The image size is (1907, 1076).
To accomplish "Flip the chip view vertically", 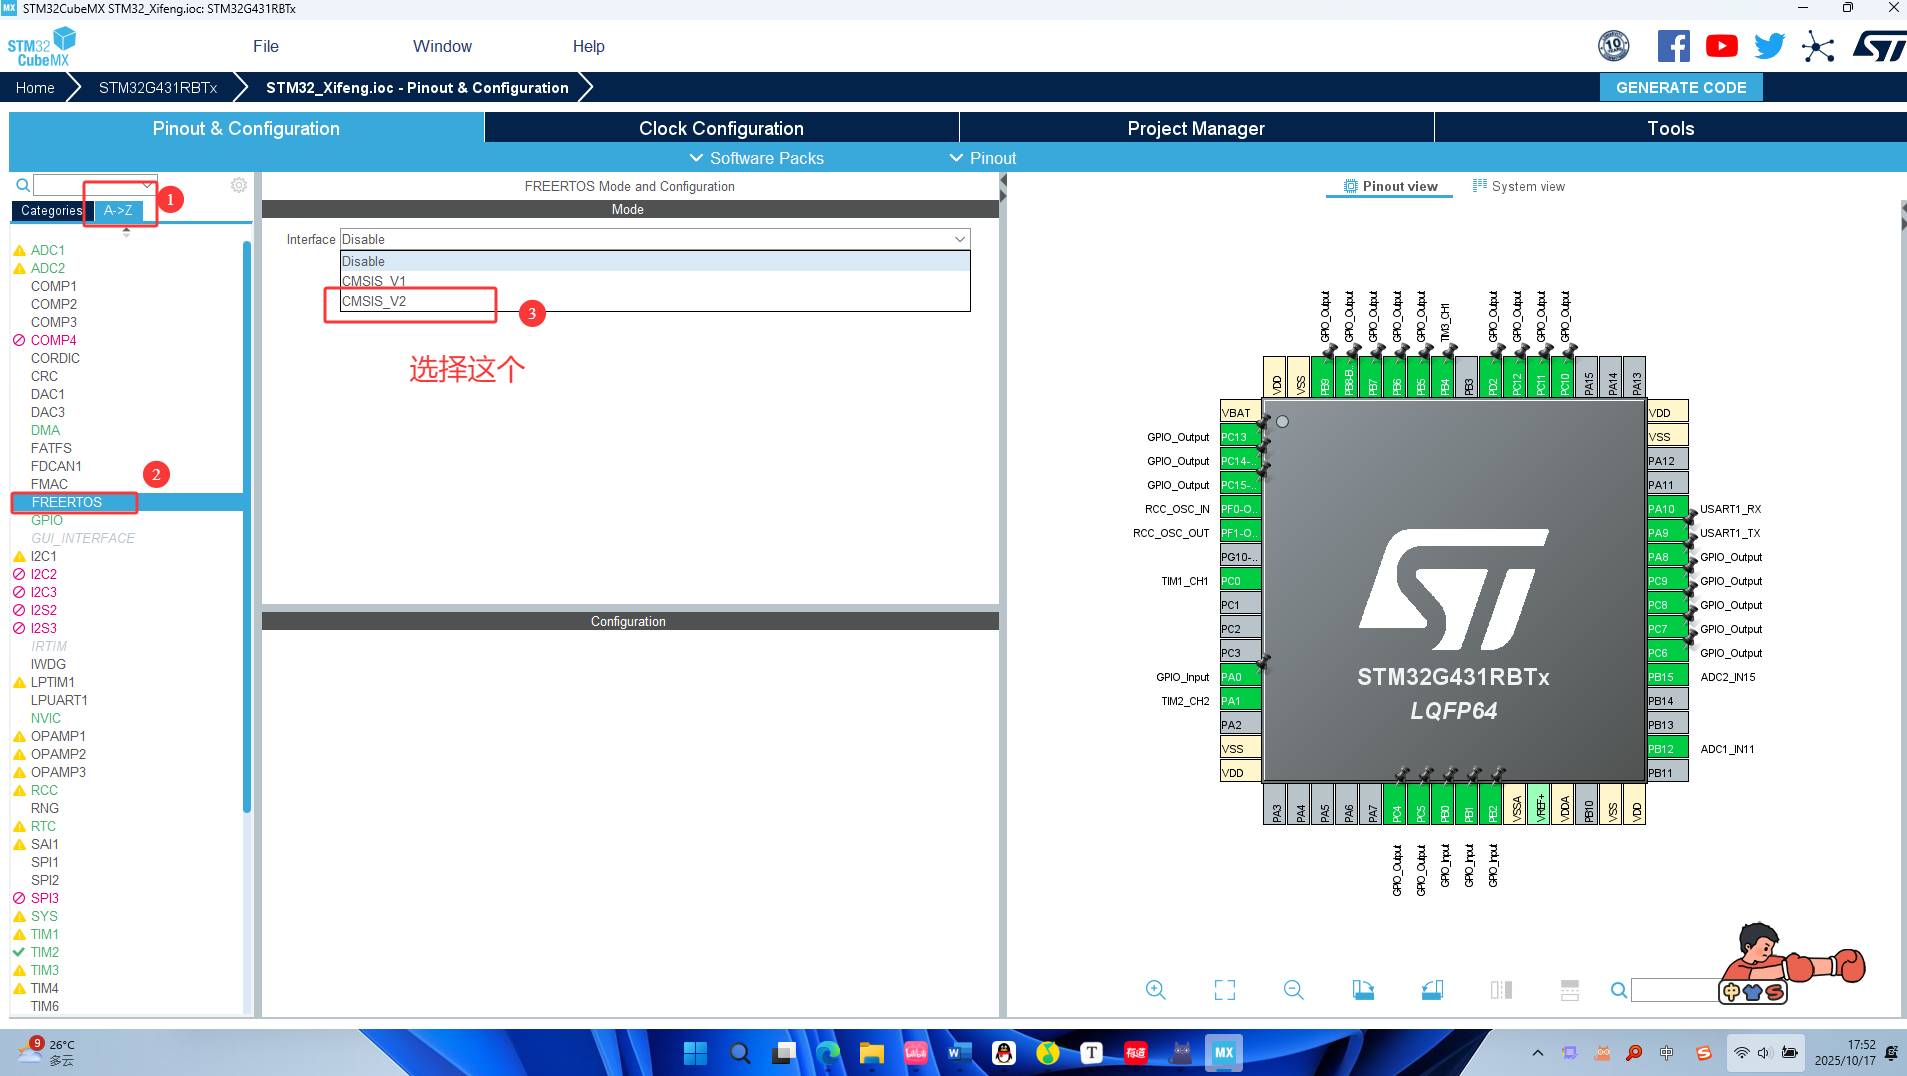I will click(1570, 990).
